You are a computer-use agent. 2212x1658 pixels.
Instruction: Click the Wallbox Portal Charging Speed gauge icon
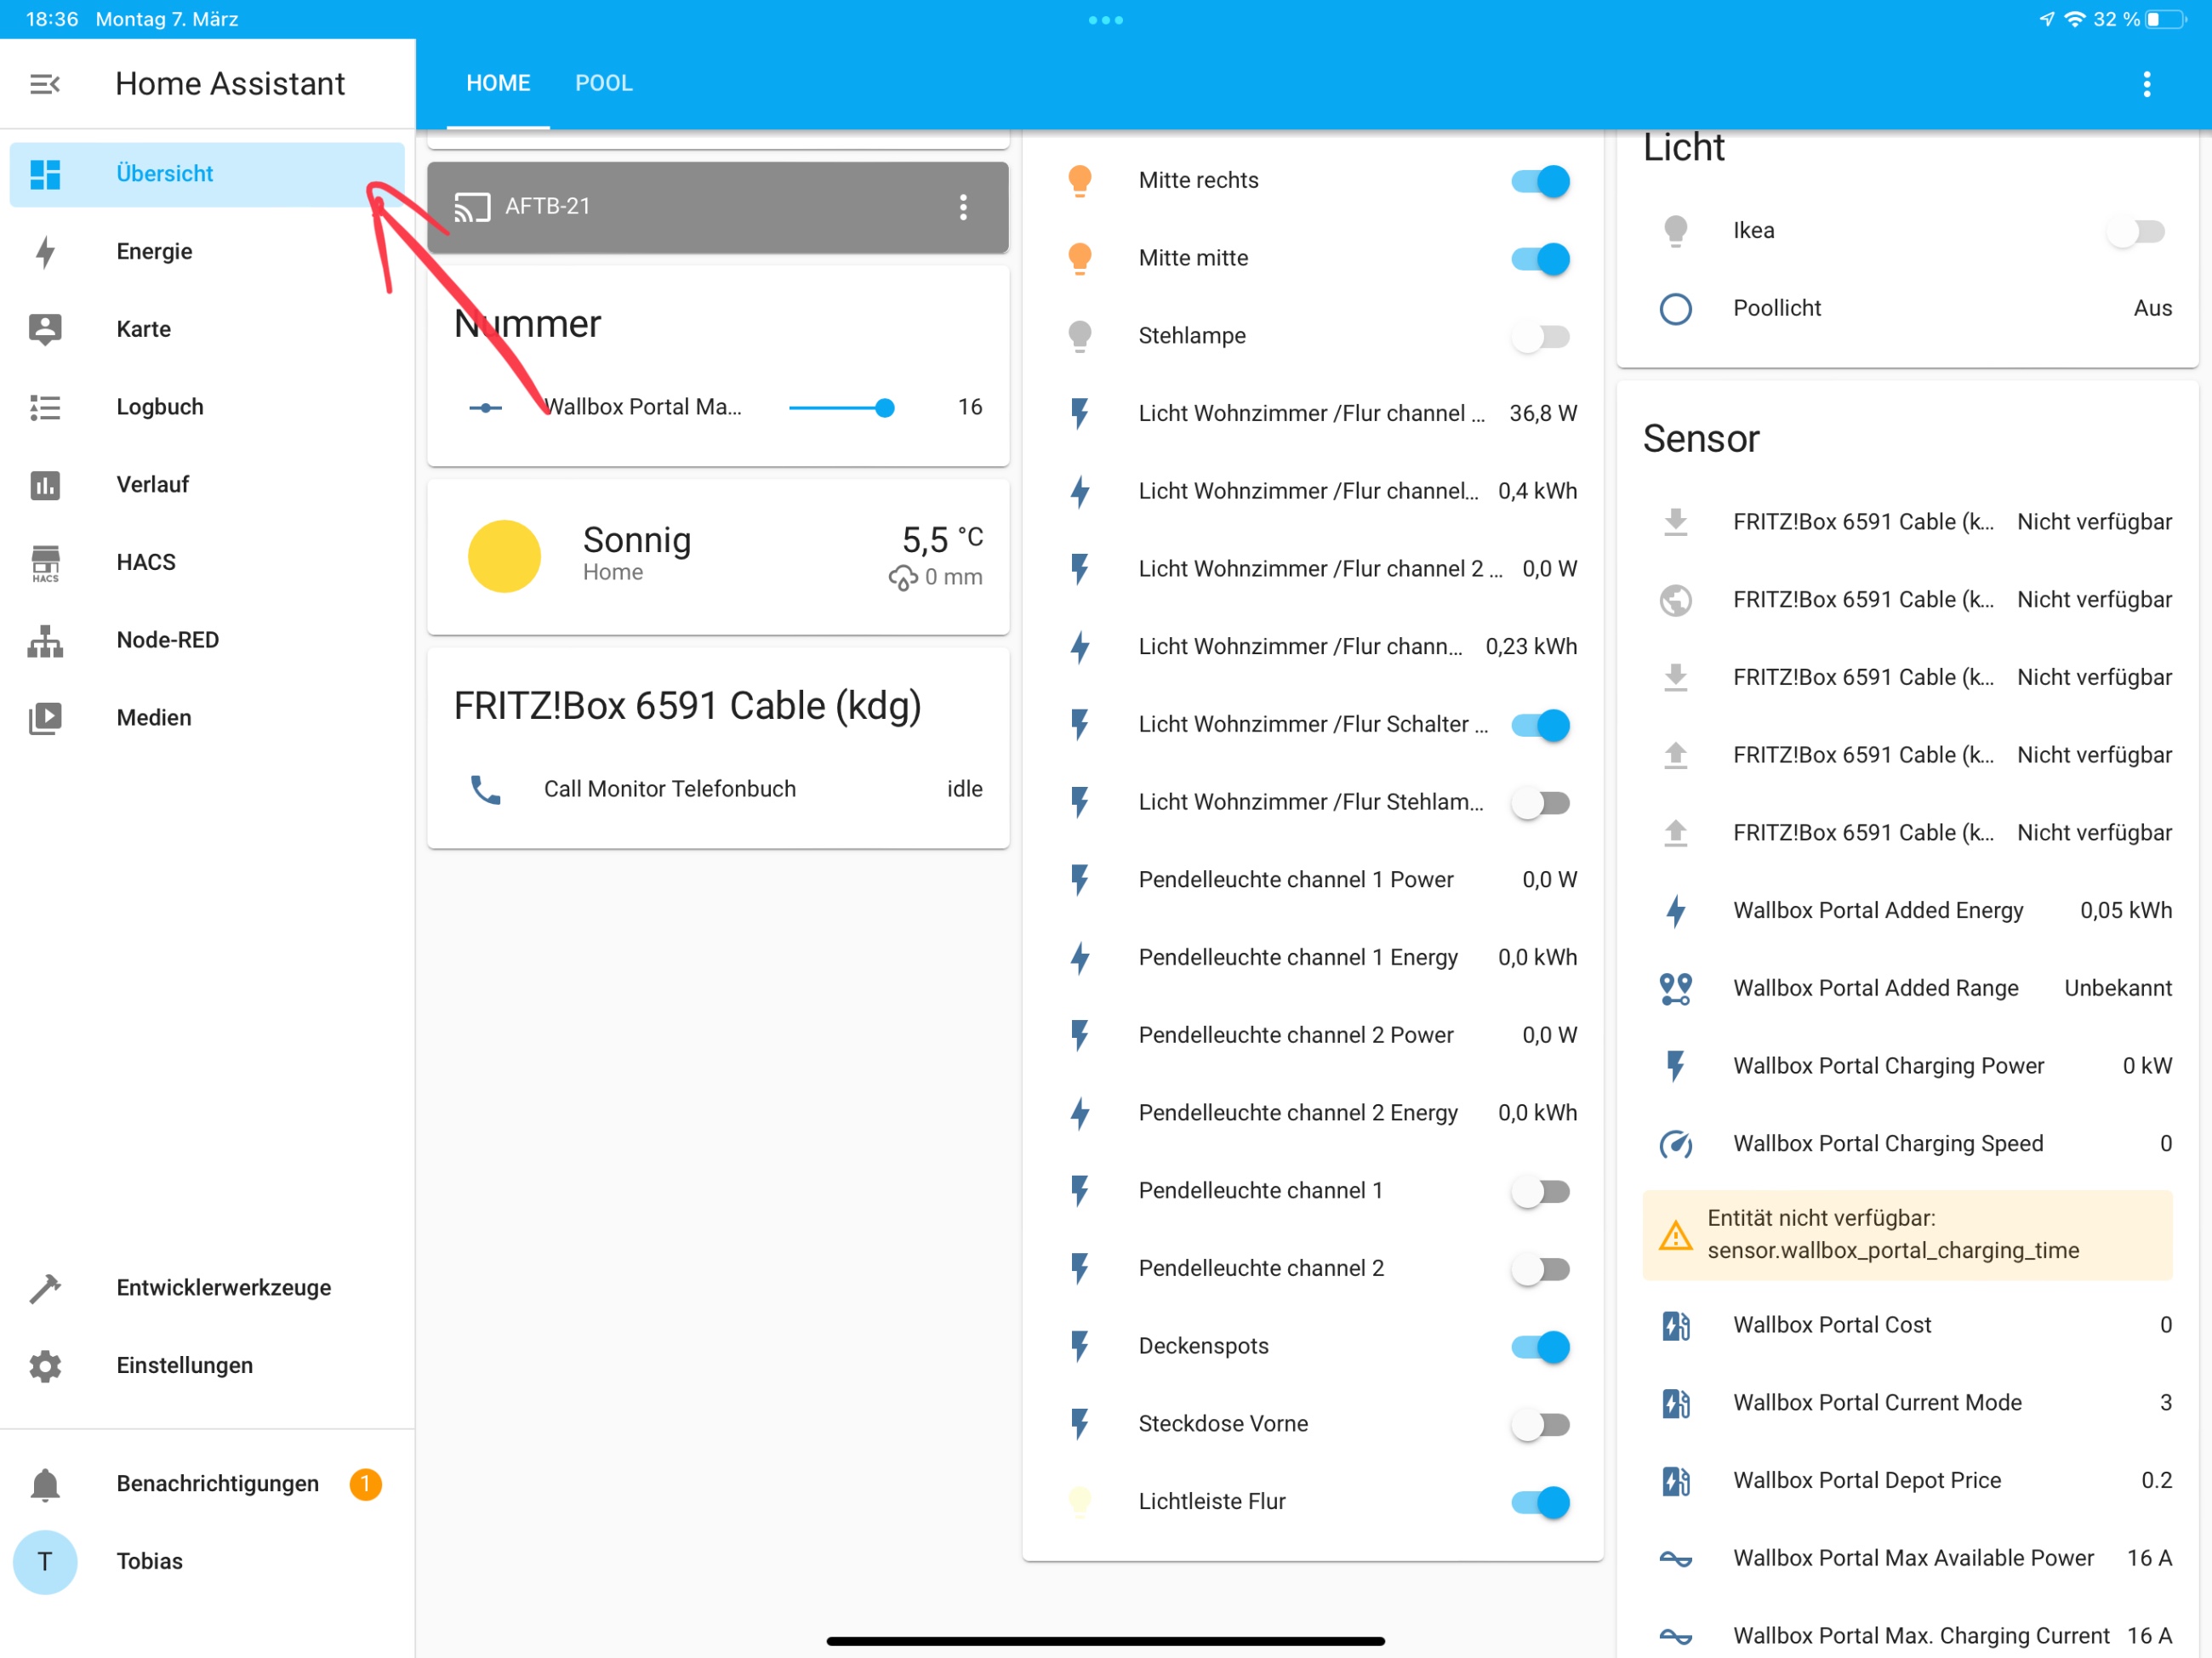(1676, 1144)
